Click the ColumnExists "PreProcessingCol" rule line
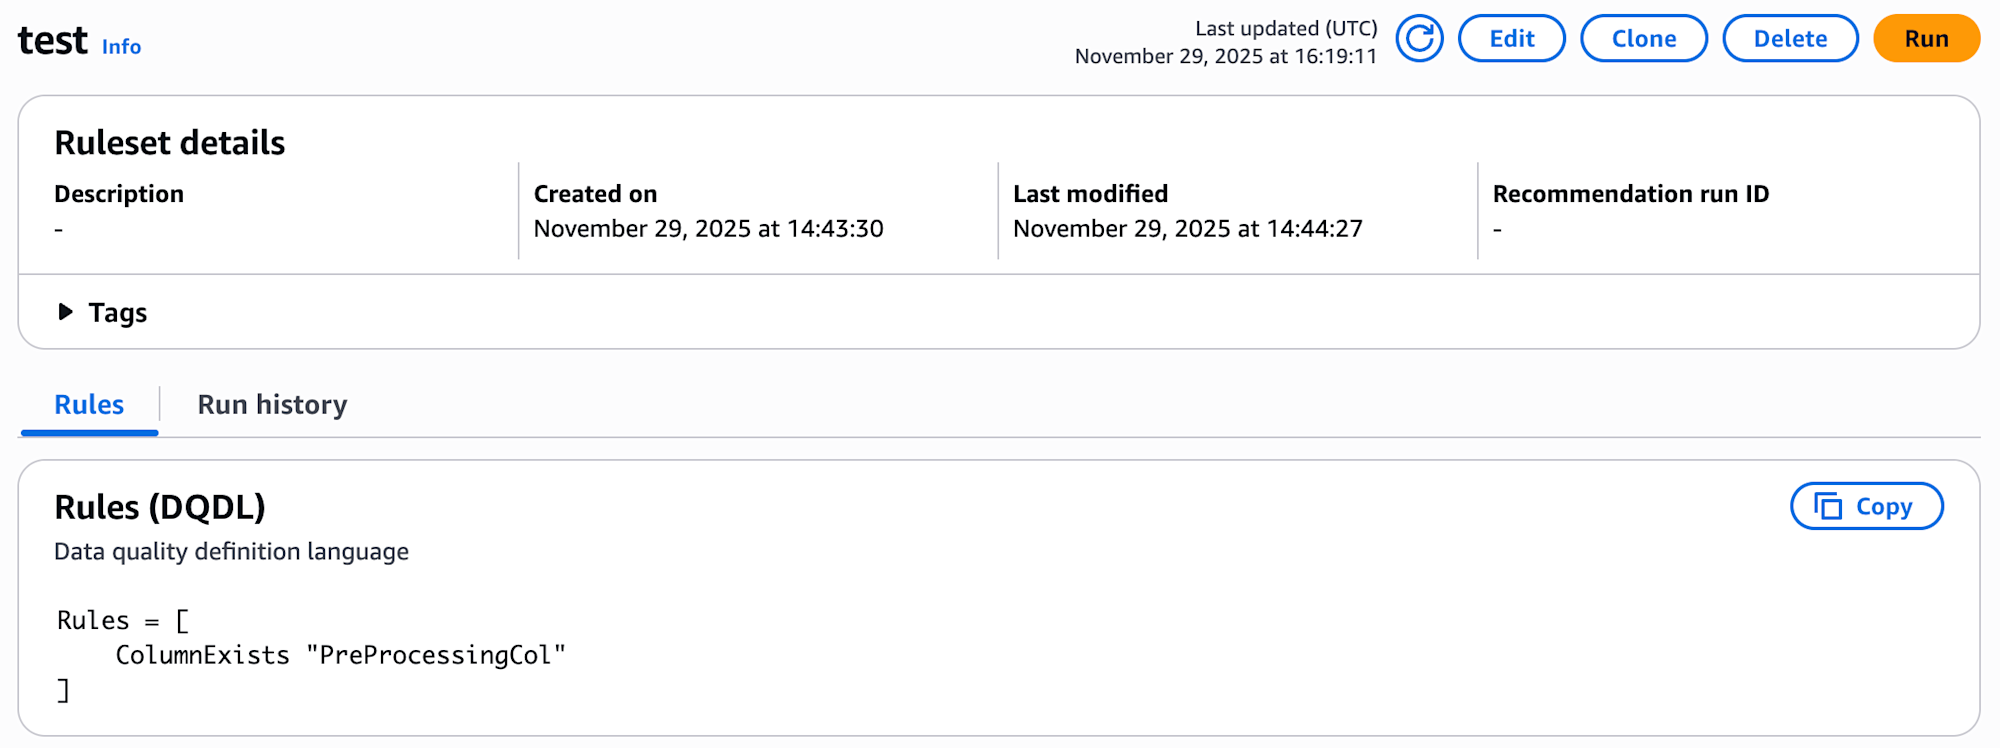2000x748 pixels. (x=340, y=655)
